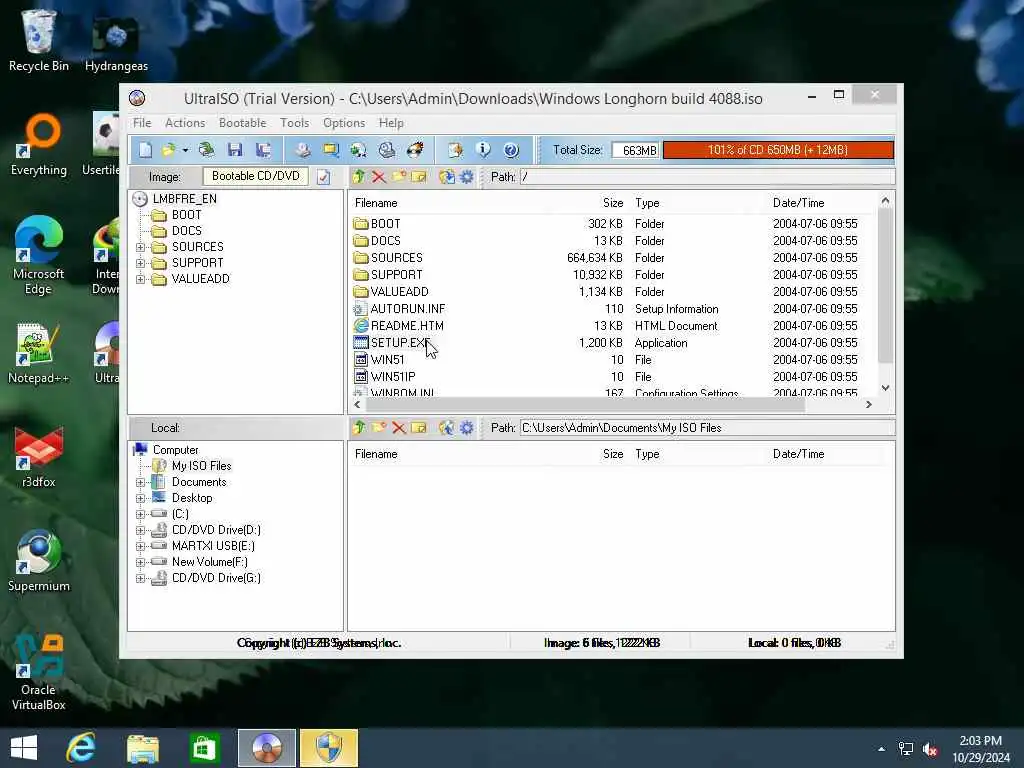Click the Make CD/DVD Image icon
The height and width of the screenshot is (768, 1024).
[x=302, y=150]
